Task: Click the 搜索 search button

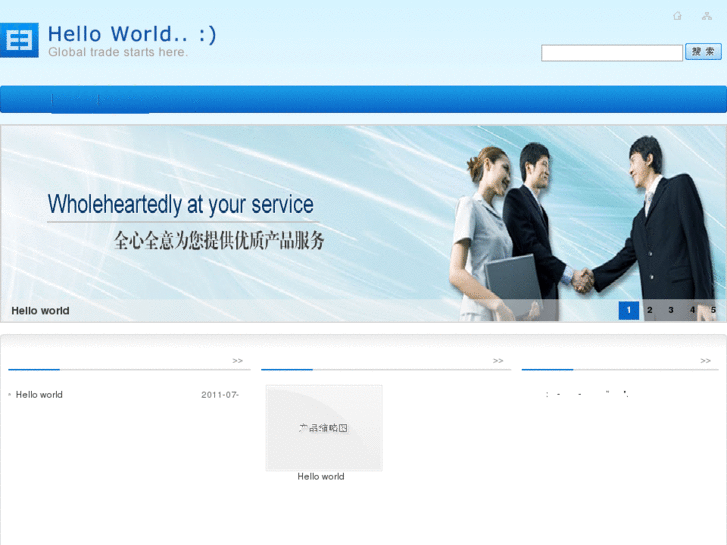Action: (703, 51)
